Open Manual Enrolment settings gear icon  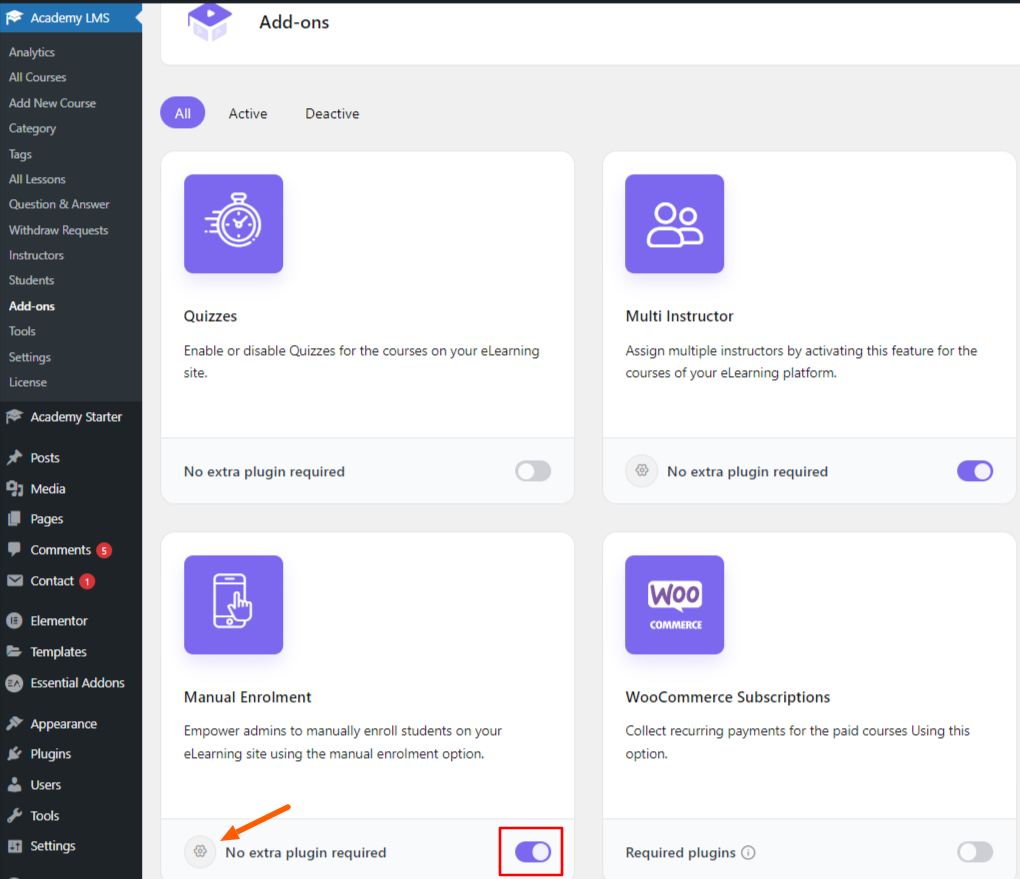[x=200, y=851]
